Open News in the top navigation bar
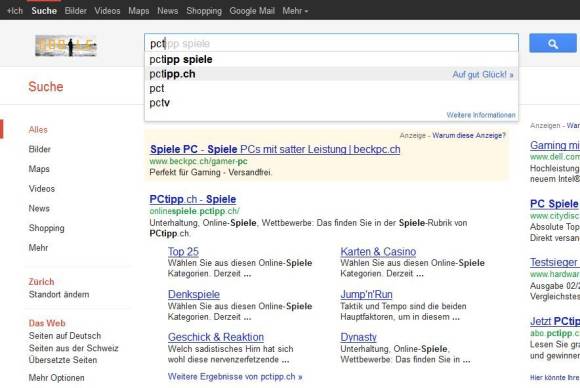Screen dimensions: 580x388 click(x=168, y=11)
